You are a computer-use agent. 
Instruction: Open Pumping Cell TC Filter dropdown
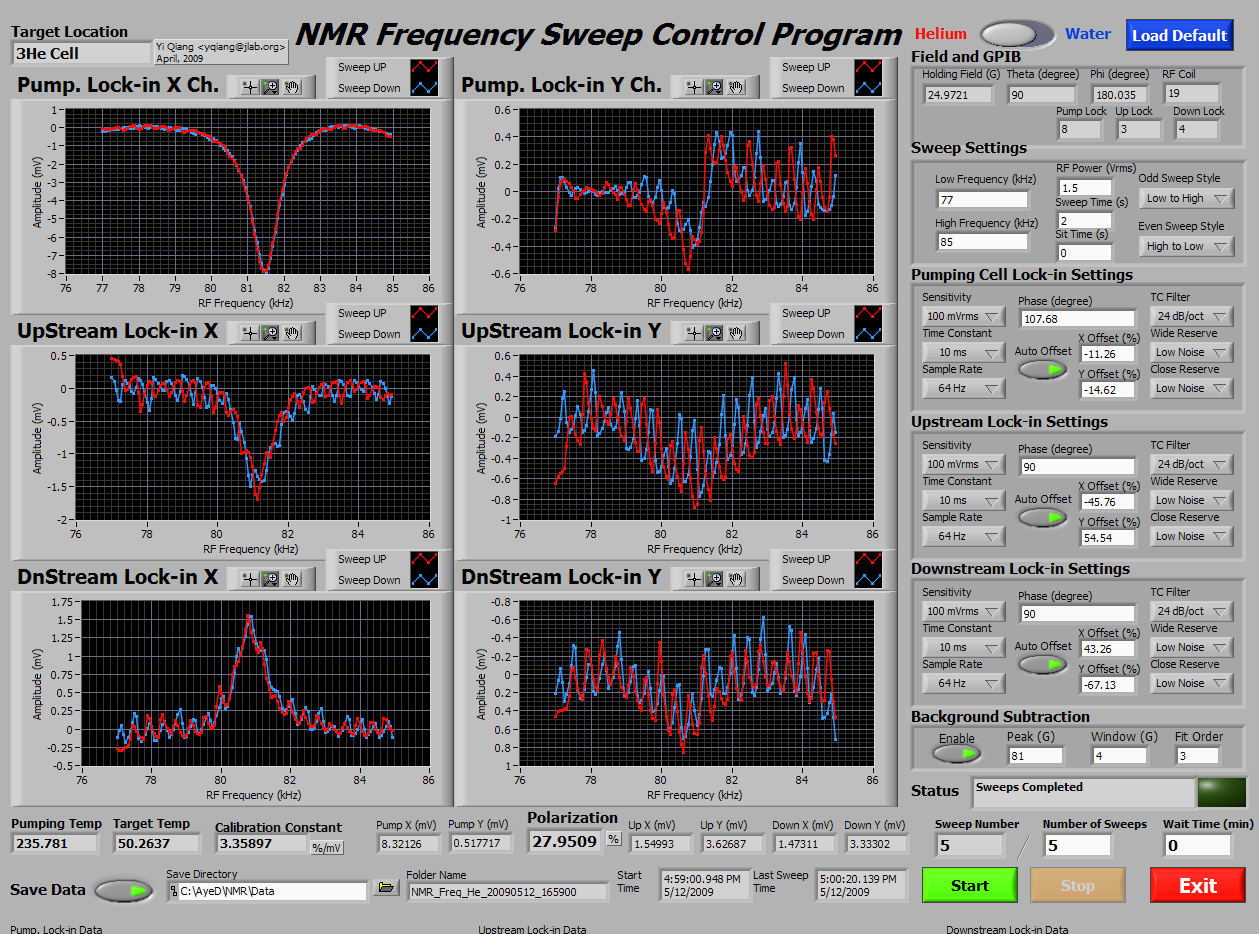pos(1192,316)
